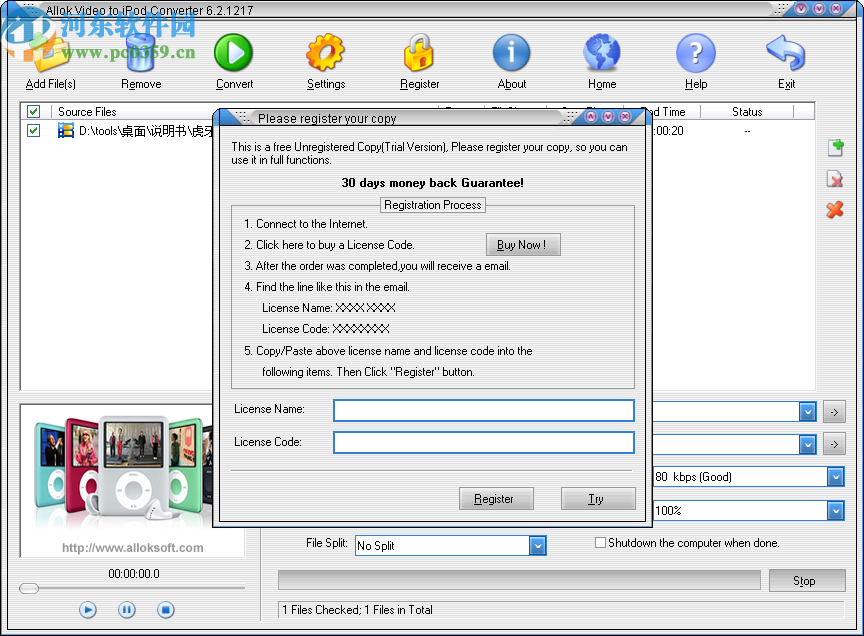
Task: Open Help with the question mark icon
Action: tap(695, 53)
